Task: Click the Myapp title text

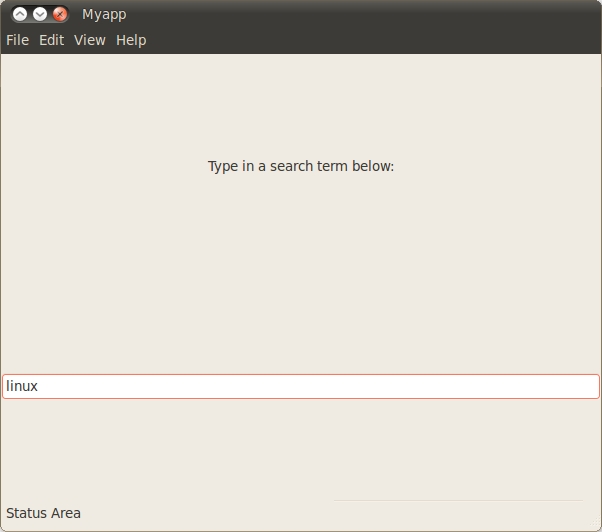Action: (x=104, y=14)
